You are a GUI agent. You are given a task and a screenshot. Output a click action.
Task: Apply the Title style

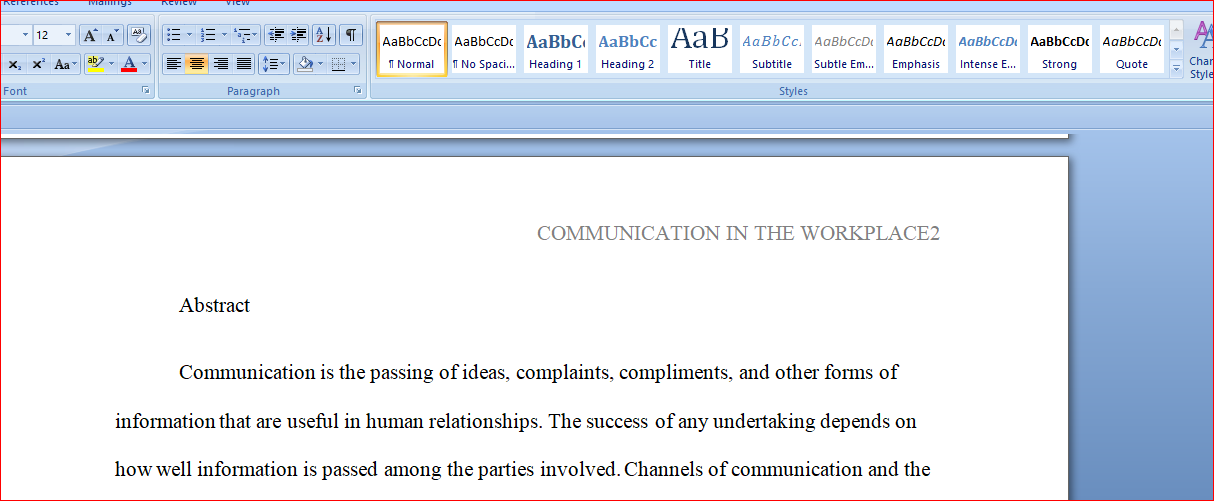coord(700,49)
